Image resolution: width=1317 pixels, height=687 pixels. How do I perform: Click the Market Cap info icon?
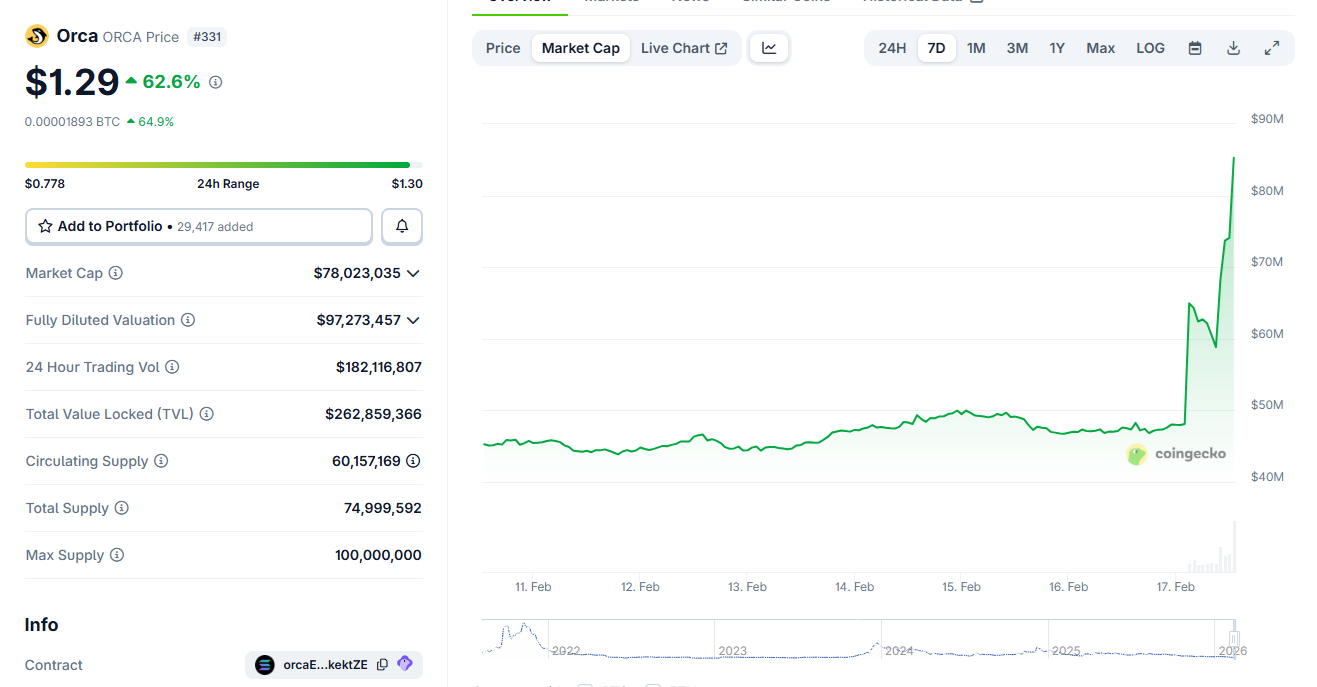(115, 272)
